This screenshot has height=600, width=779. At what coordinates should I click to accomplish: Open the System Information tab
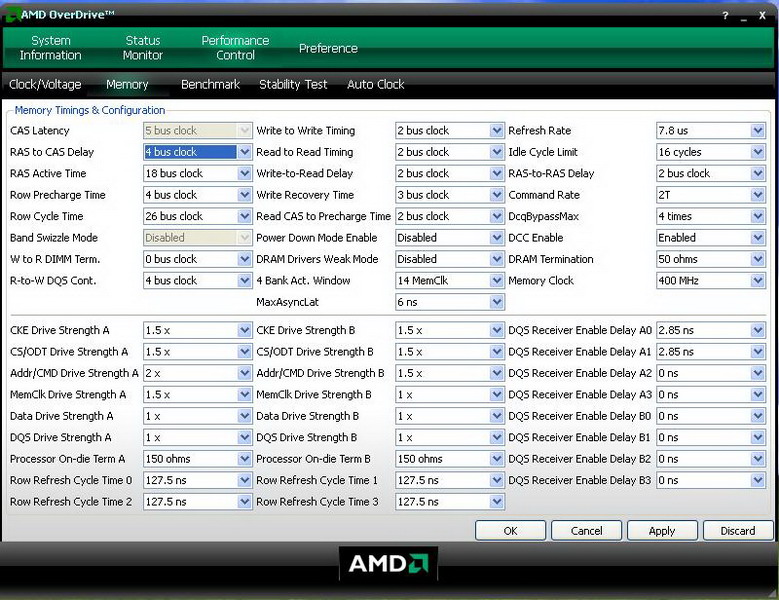tap(50, 48)
